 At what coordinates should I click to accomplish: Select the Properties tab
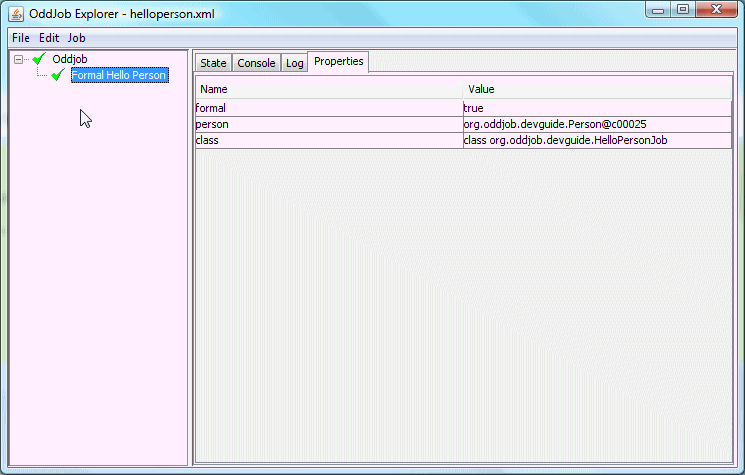point(338,62)
